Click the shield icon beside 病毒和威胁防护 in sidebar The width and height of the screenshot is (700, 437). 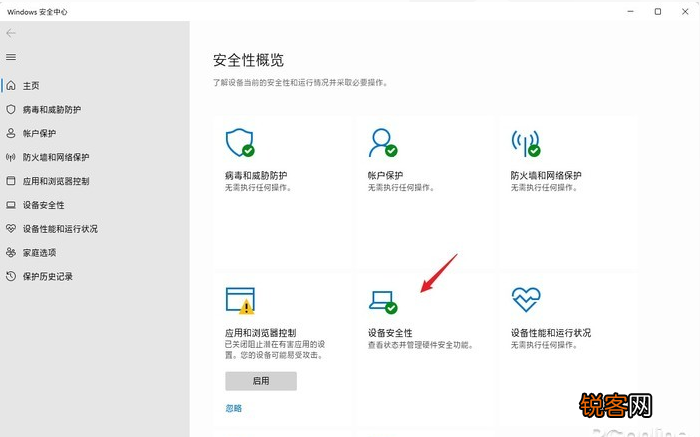(11, 109)
